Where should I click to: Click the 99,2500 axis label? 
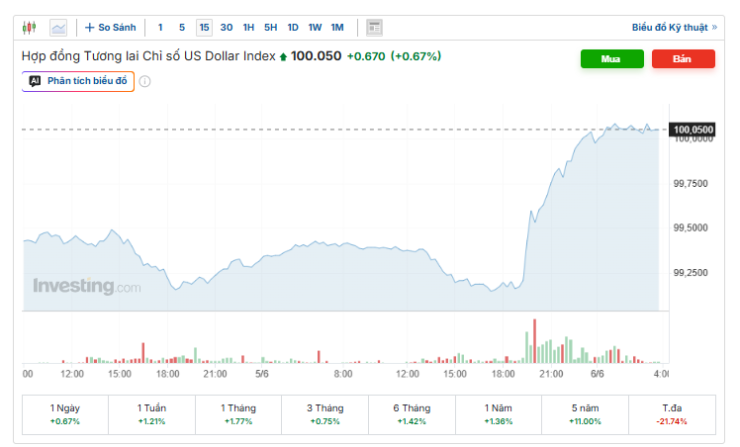(x=690, y=273)
